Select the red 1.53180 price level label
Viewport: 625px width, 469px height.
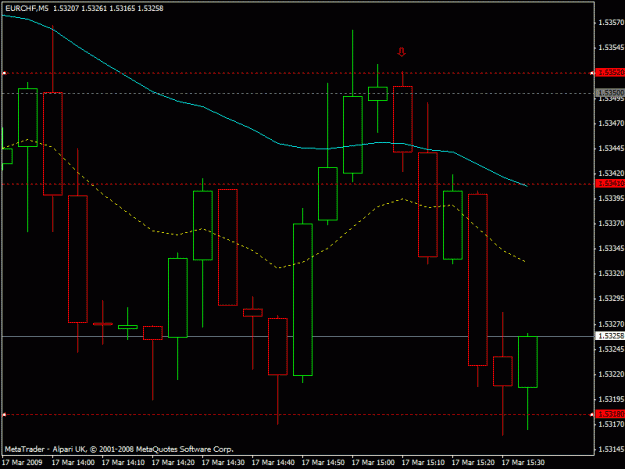[x=610, y=414]
